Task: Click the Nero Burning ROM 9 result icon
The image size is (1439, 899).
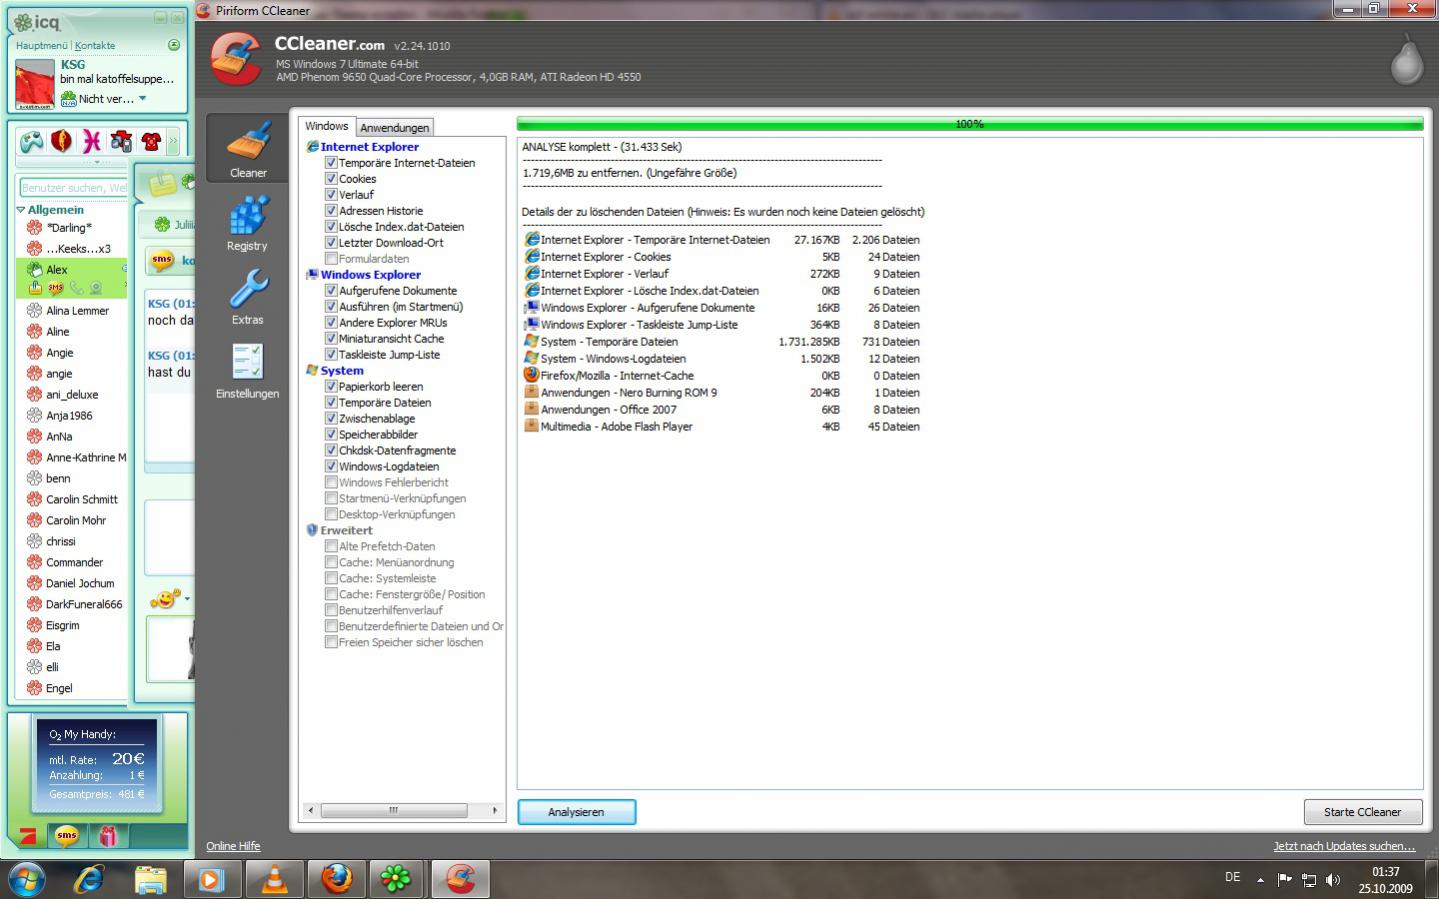Action: pos(532,392)
